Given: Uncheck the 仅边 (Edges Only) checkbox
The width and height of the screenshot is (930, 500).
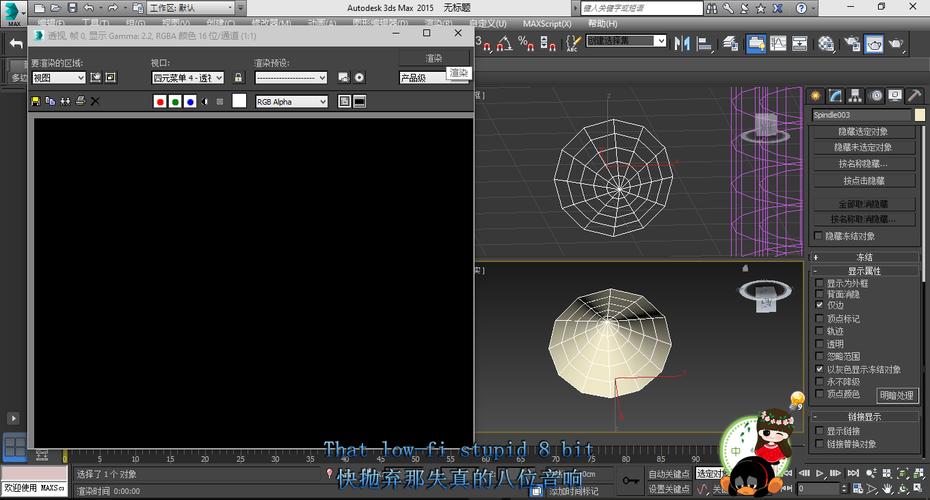Looking at the screenshot, I should pyautogui.click(x=820, y=306).
